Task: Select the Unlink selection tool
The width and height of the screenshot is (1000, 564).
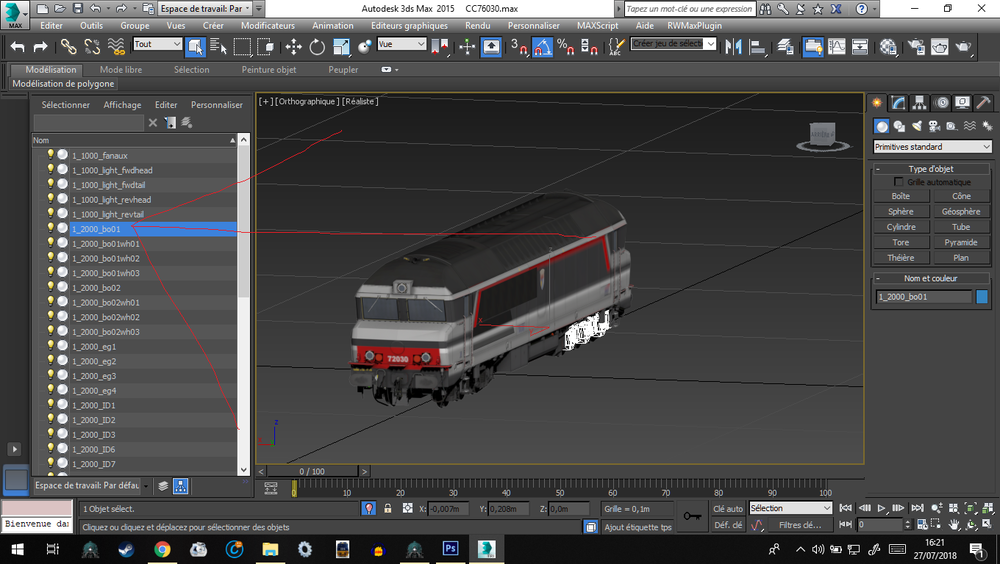Action: [92, 47]
